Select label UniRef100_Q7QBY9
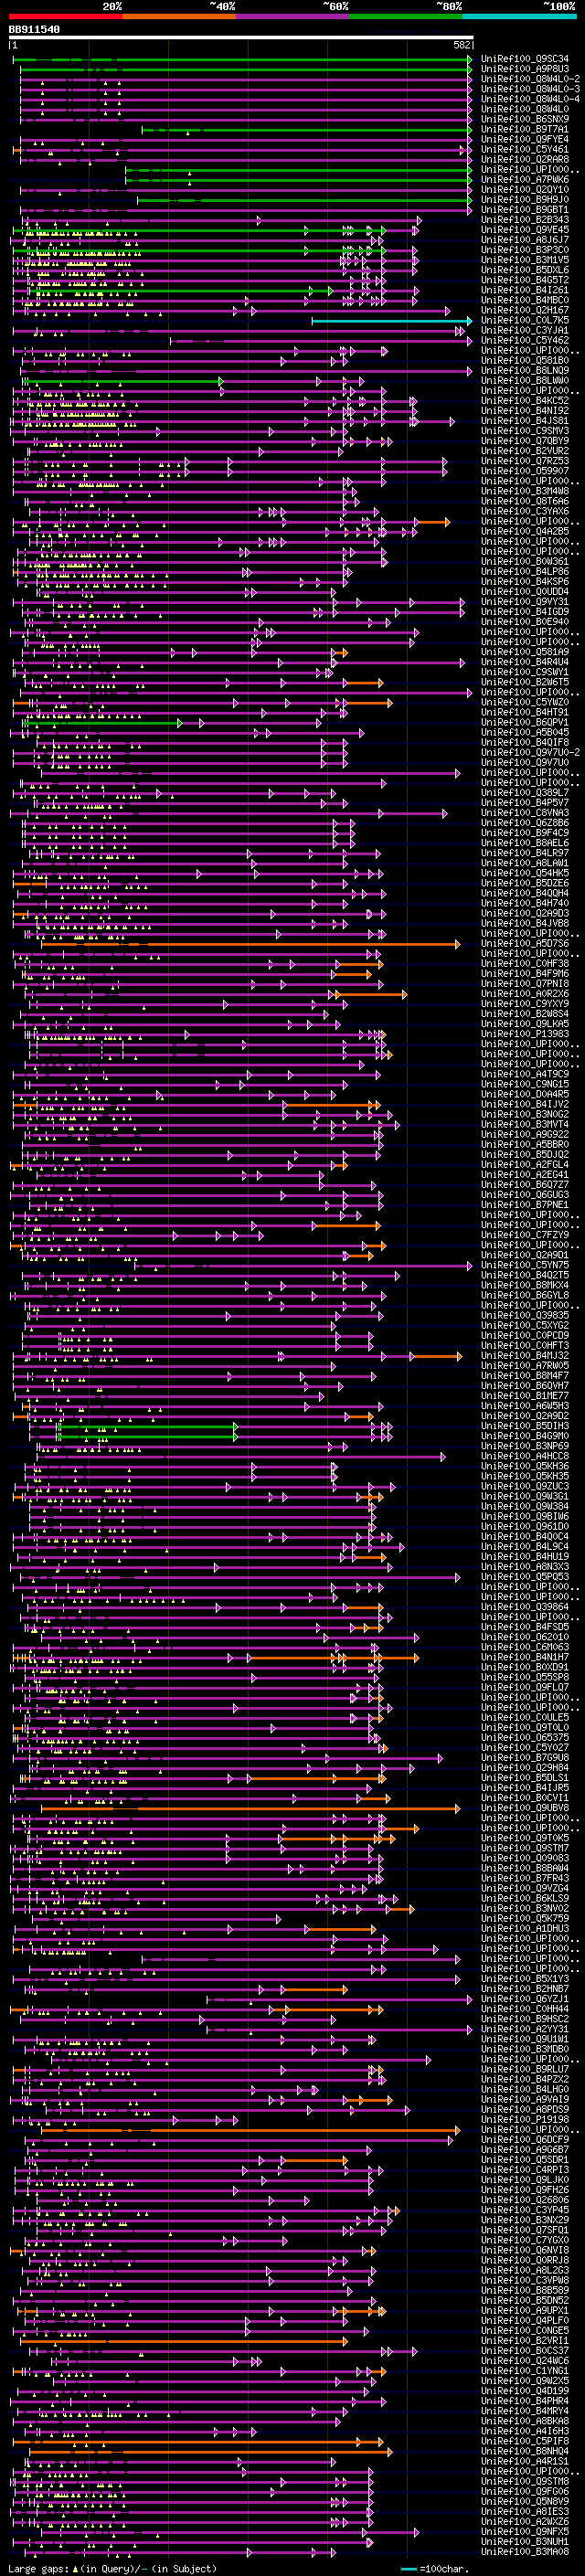Screen dimensions: 585x2576 524,441
